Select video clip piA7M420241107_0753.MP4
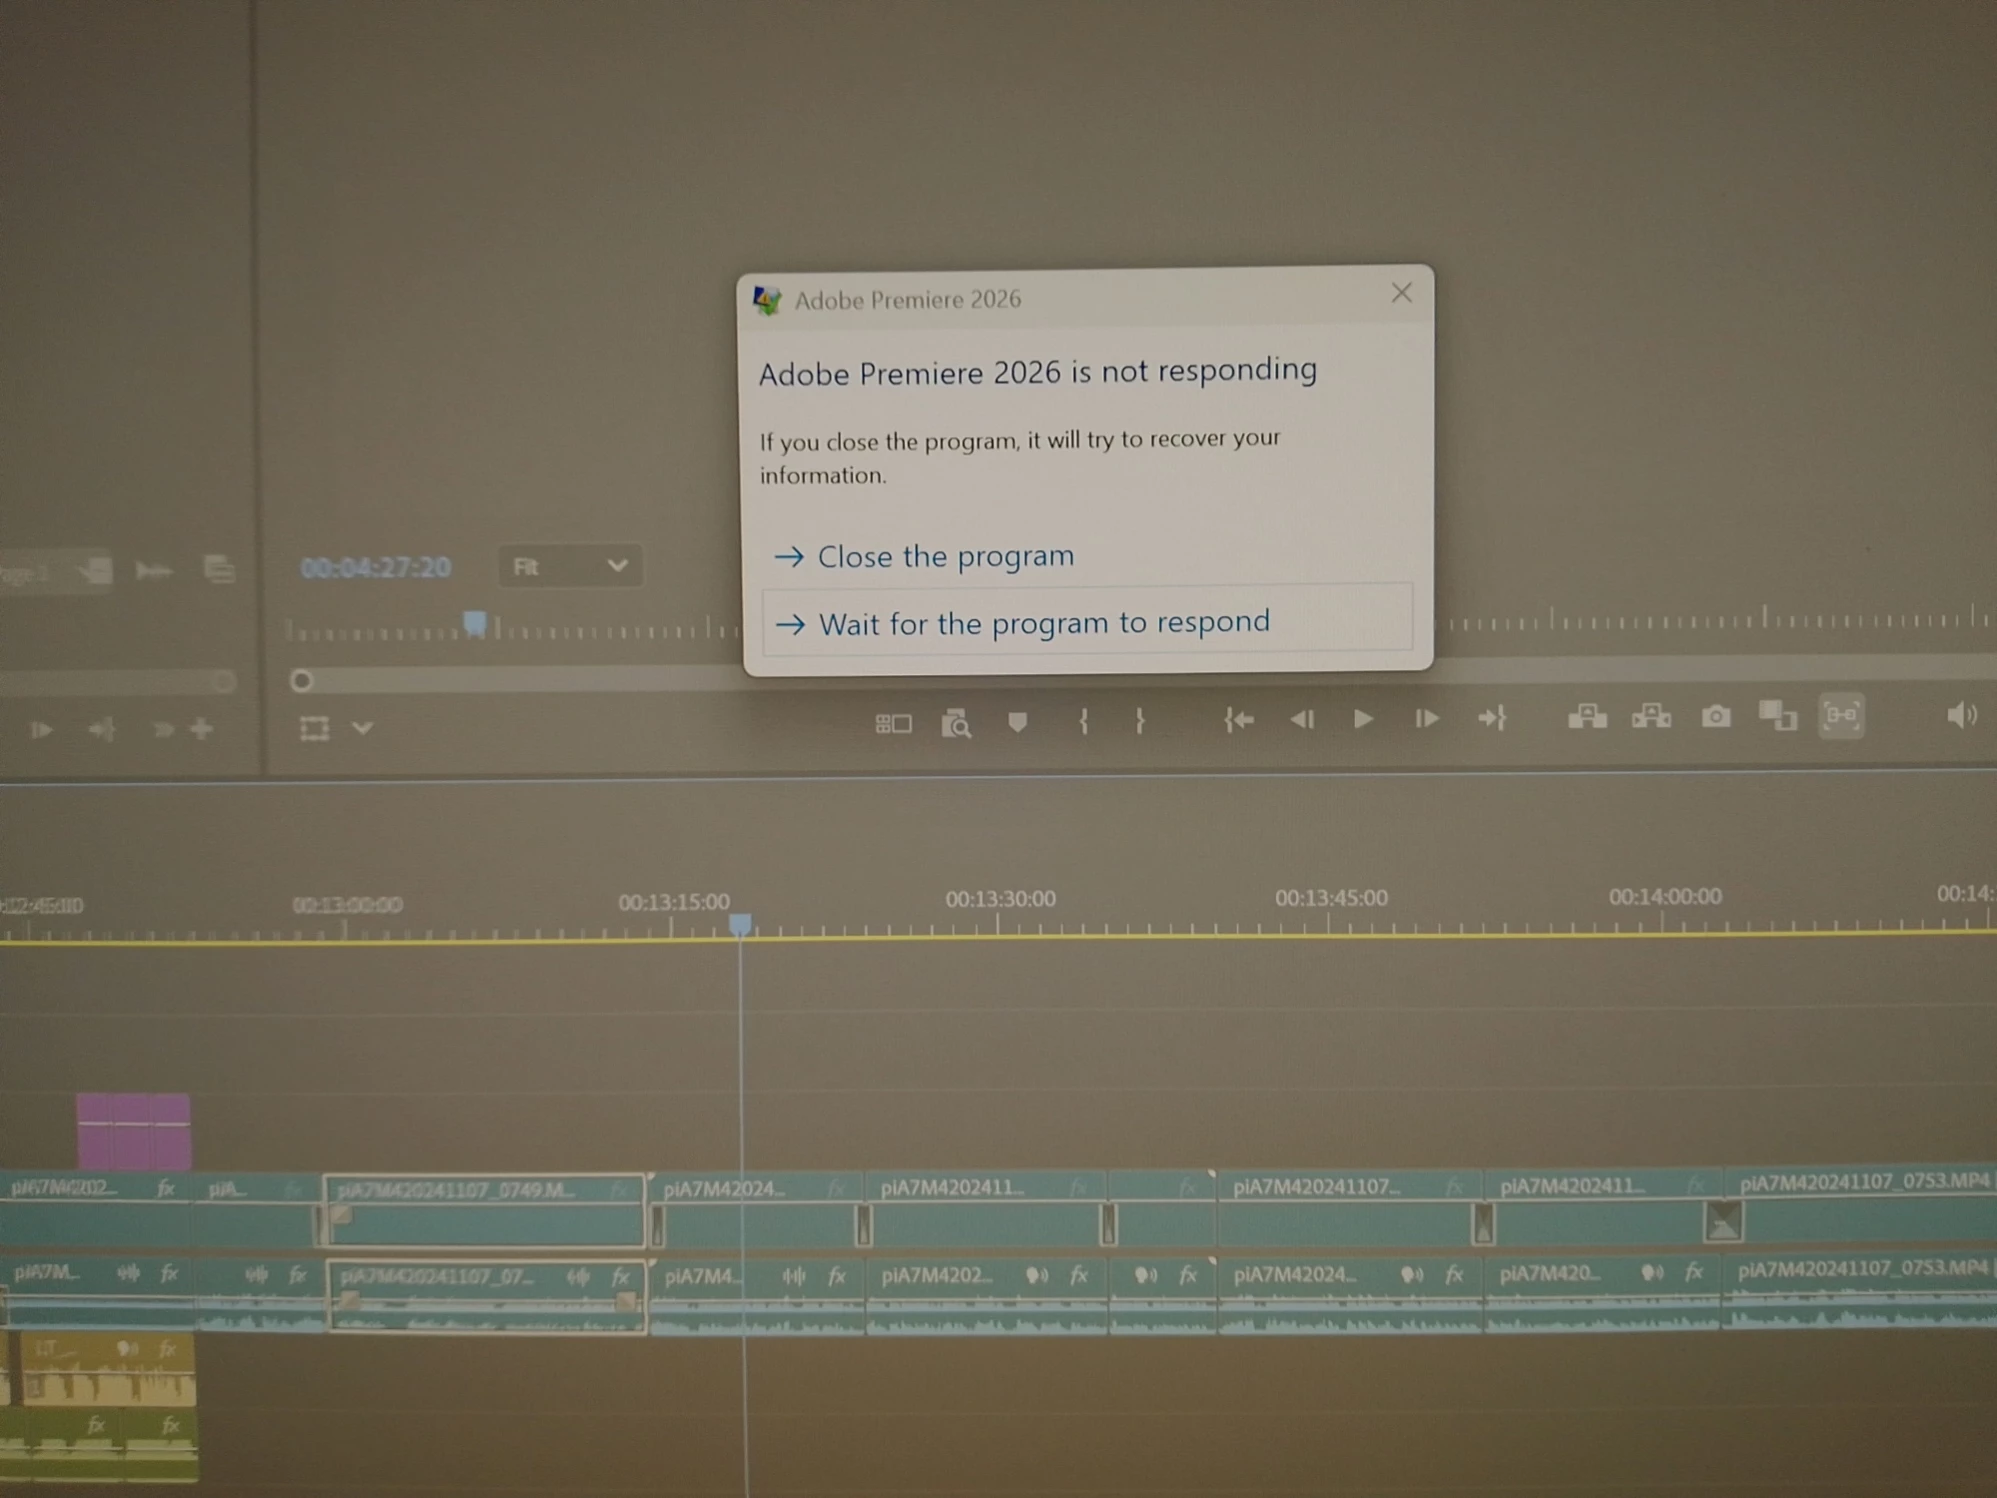The height and width of the screenshot is (1498, 1997). [x=1861, y=1206]
